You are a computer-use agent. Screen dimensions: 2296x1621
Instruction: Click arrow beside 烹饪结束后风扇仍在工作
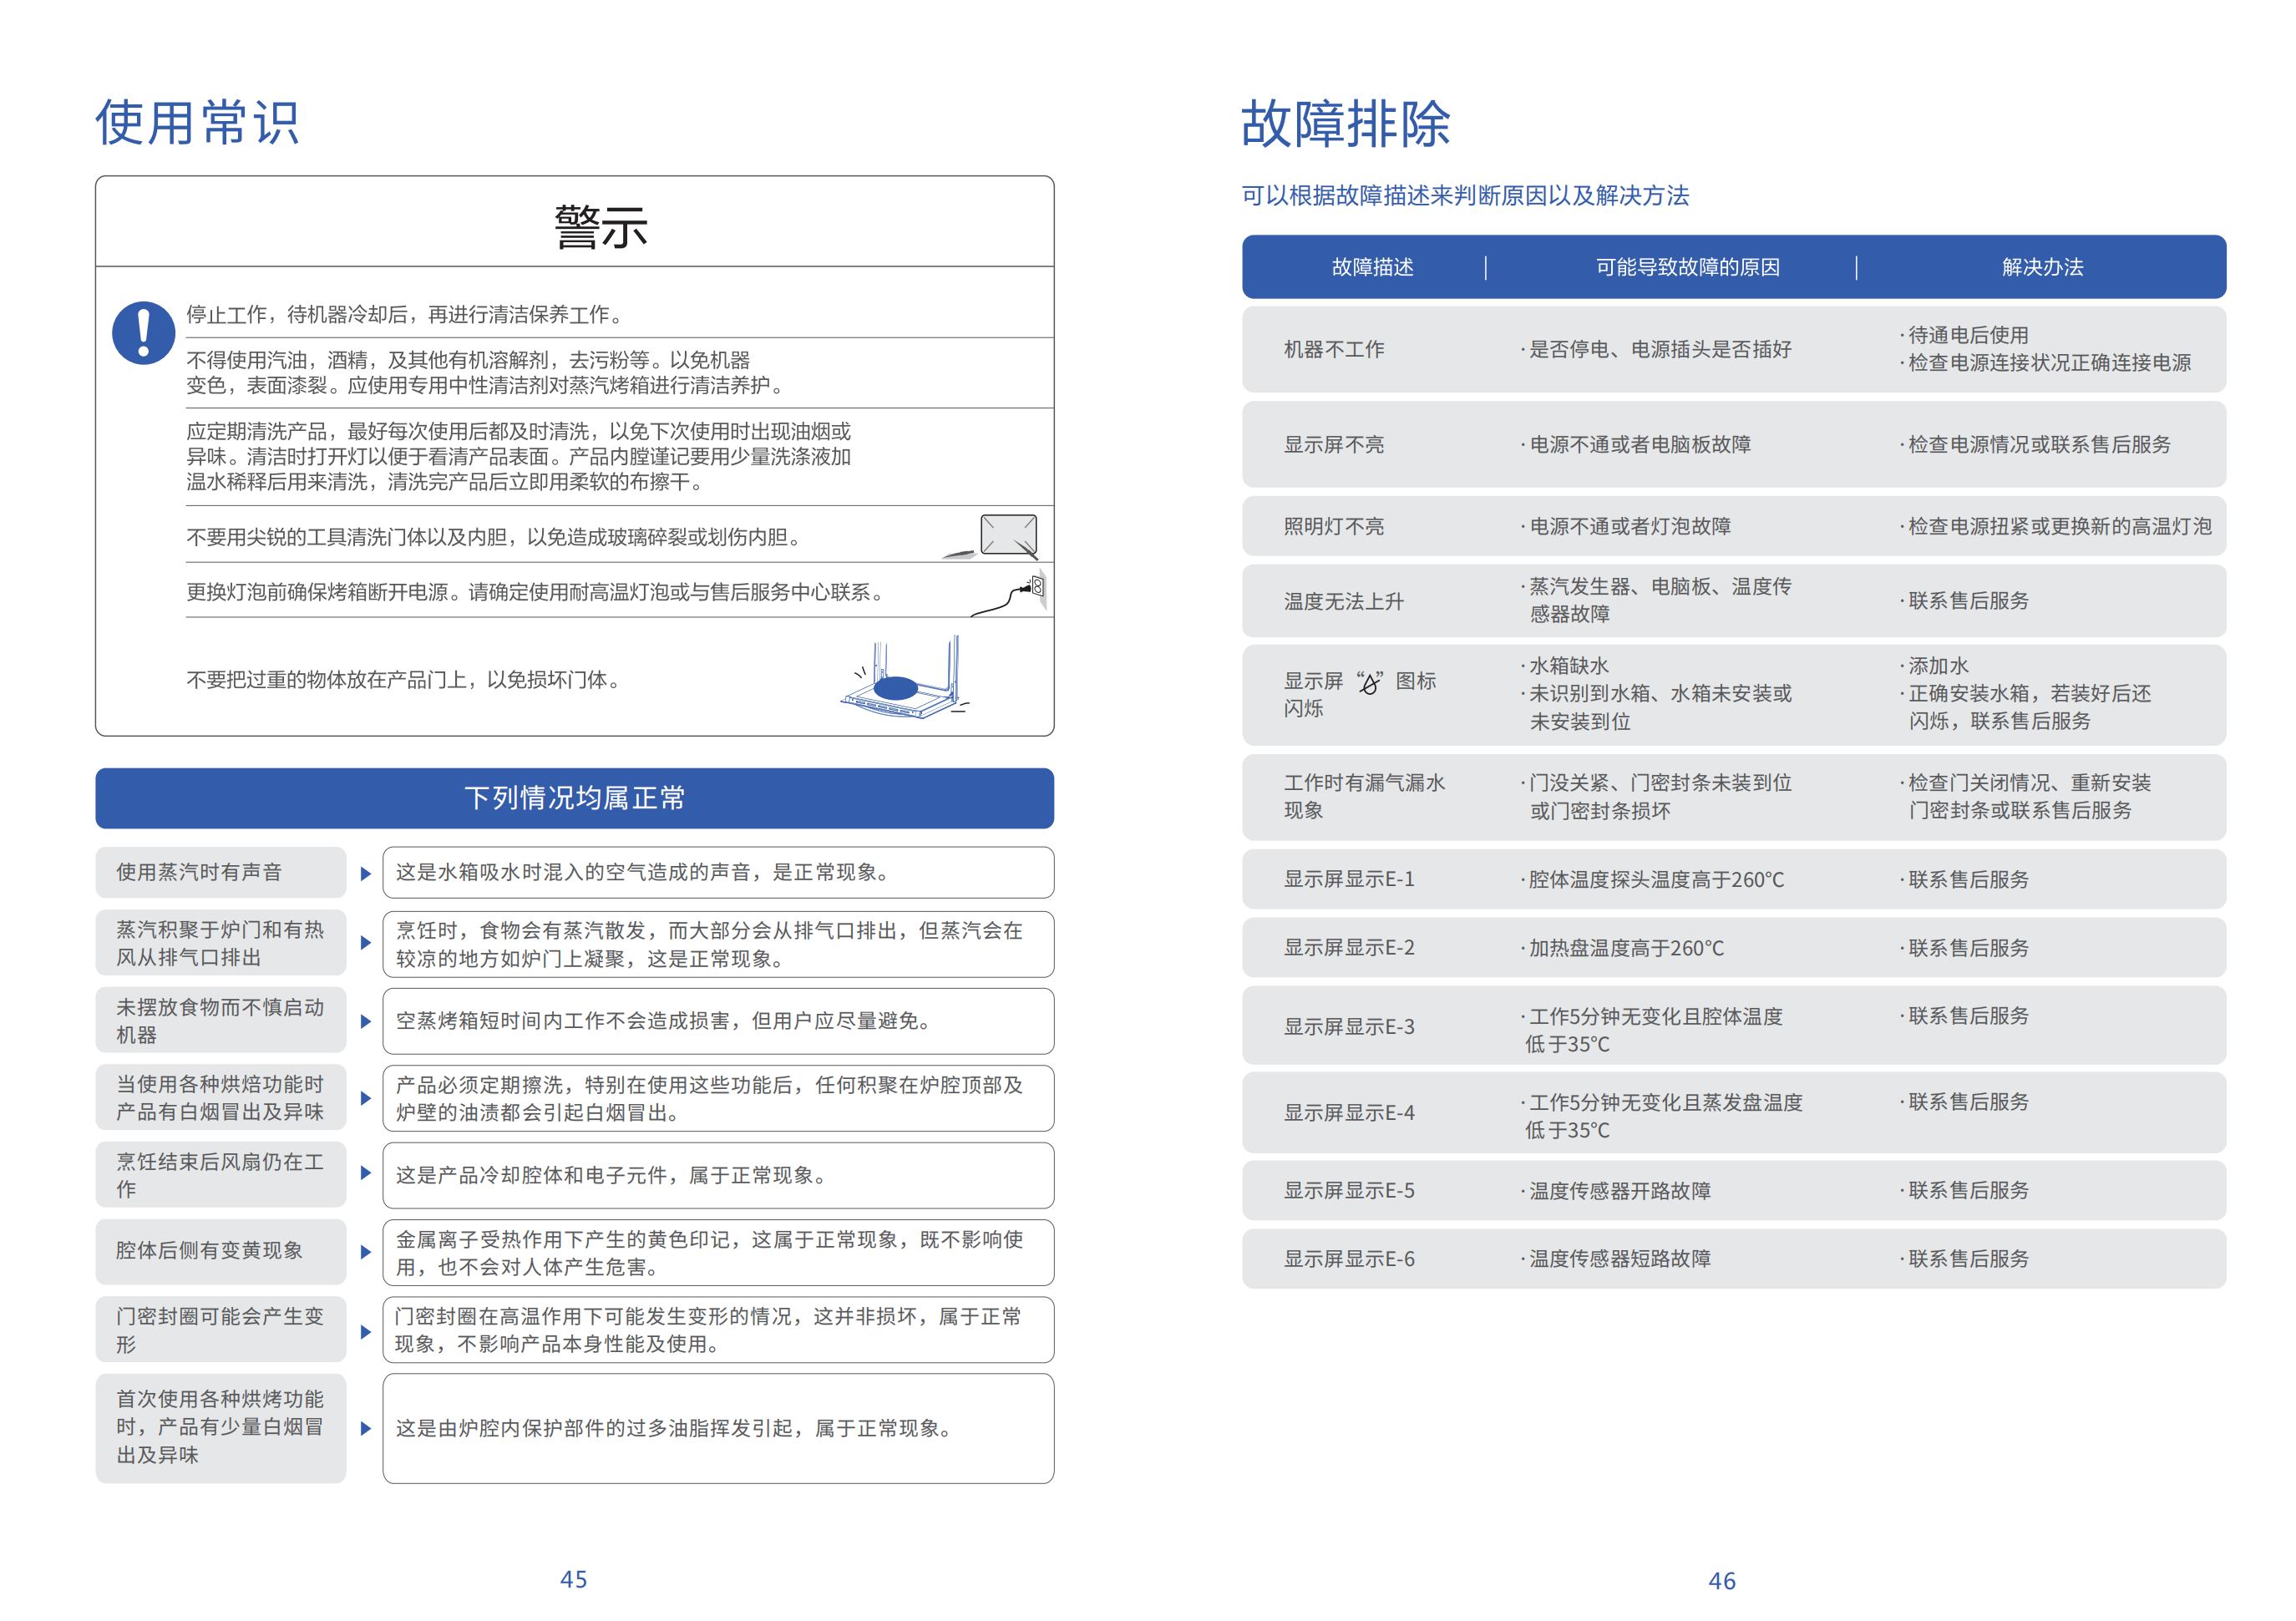pos(365,1173)
